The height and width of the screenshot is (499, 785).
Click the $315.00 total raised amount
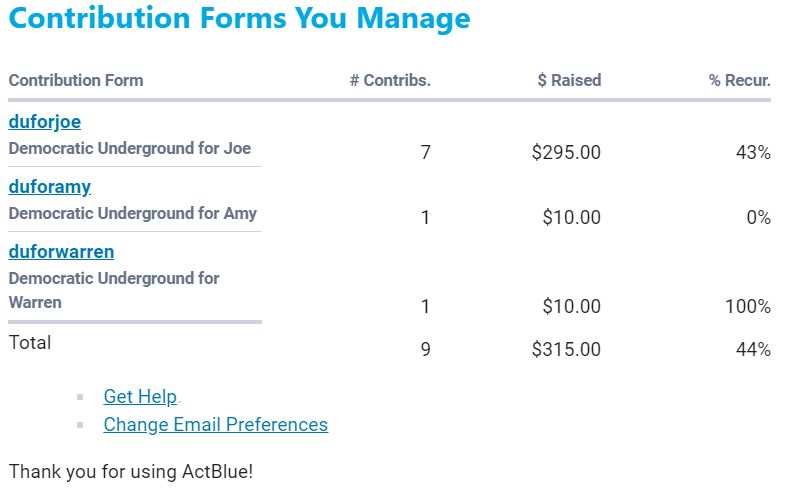tap(566, 350)
